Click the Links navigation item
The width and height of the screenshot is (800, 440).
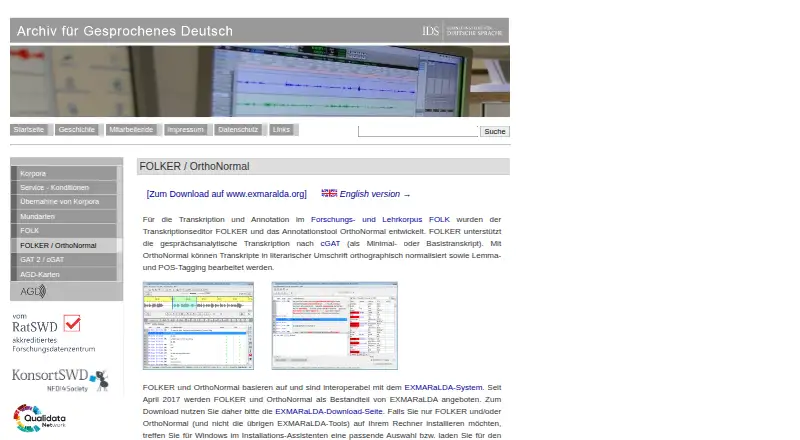pyautogui.click(x=281, y=130)
